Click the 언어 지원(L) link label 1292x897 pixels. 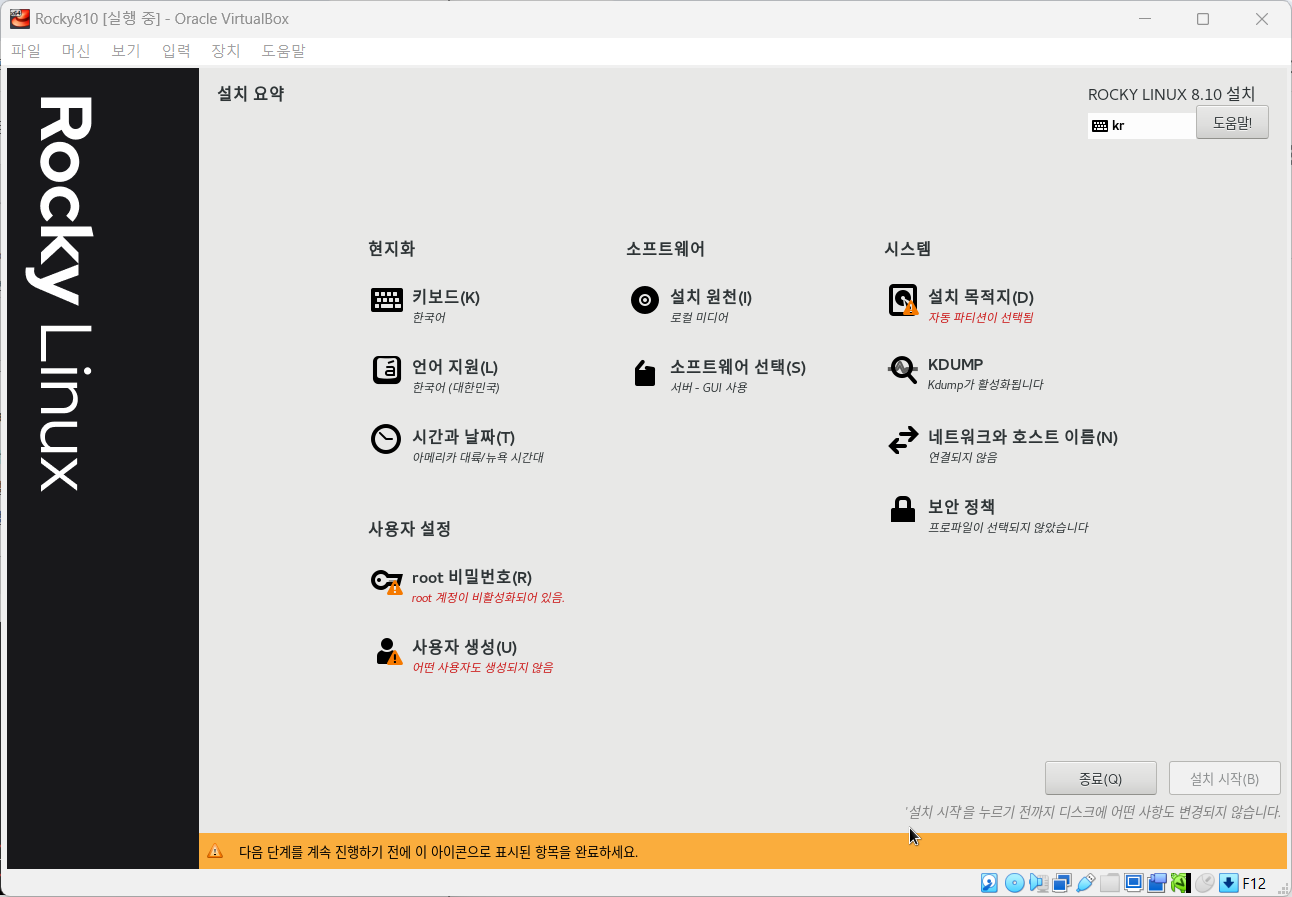(455, 367)
